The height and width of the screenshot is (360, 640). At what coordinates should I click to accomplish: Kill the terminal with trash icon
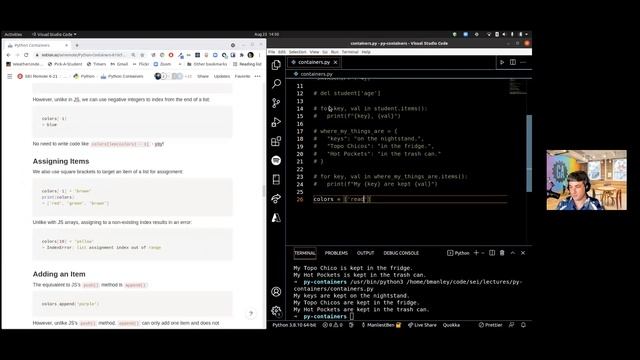click(x=502, y=253)
